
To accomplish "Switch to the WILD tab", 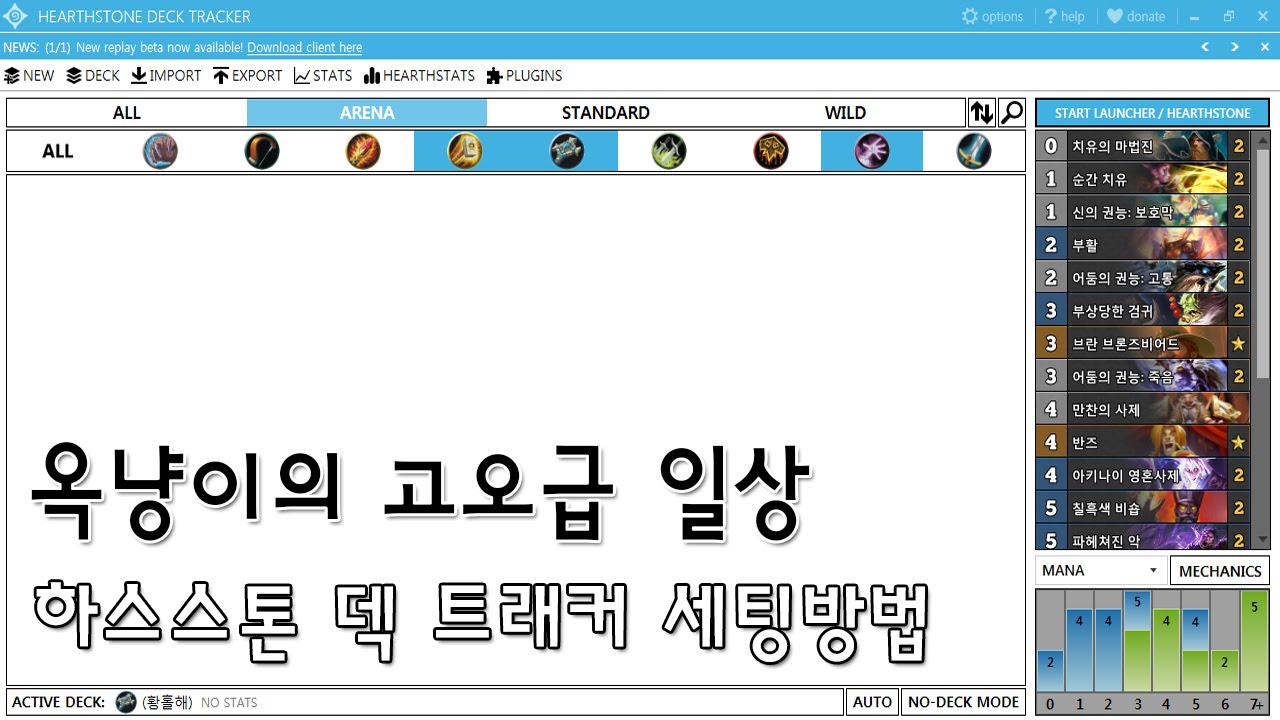I will click(845, 113).
